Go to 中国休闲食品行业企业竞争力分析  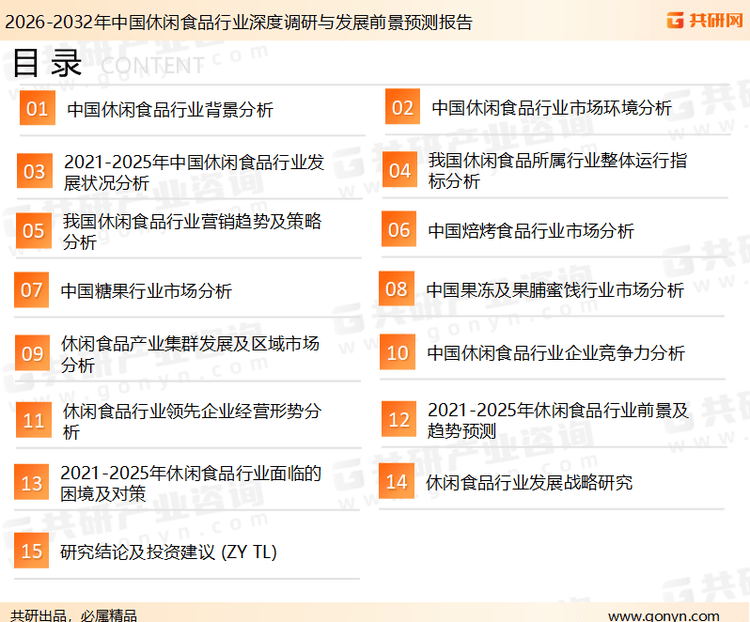(556, 353)
